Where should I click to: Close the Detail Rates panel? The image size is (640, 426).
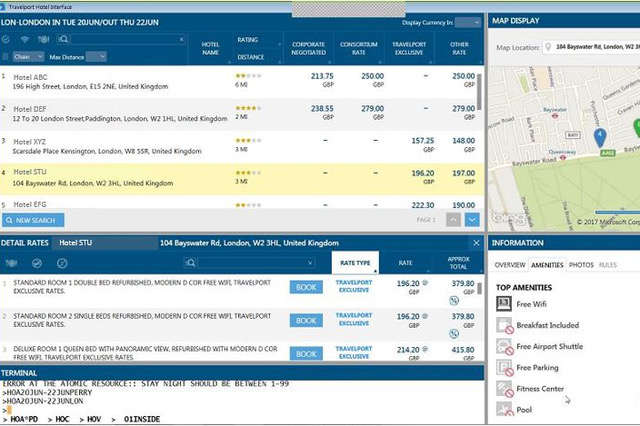(x=476, y=243)
